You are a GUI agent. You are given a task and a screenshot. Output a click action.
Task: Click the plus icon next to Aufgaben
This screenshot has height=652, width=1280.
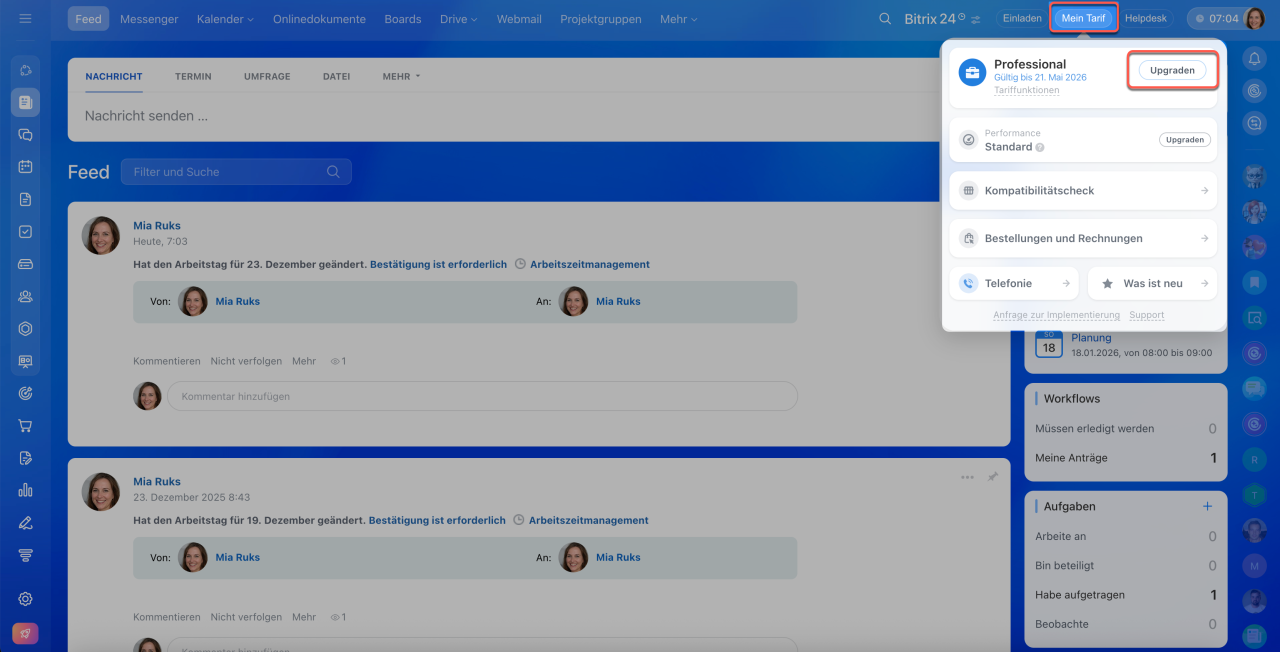[x=1207, y=506]
